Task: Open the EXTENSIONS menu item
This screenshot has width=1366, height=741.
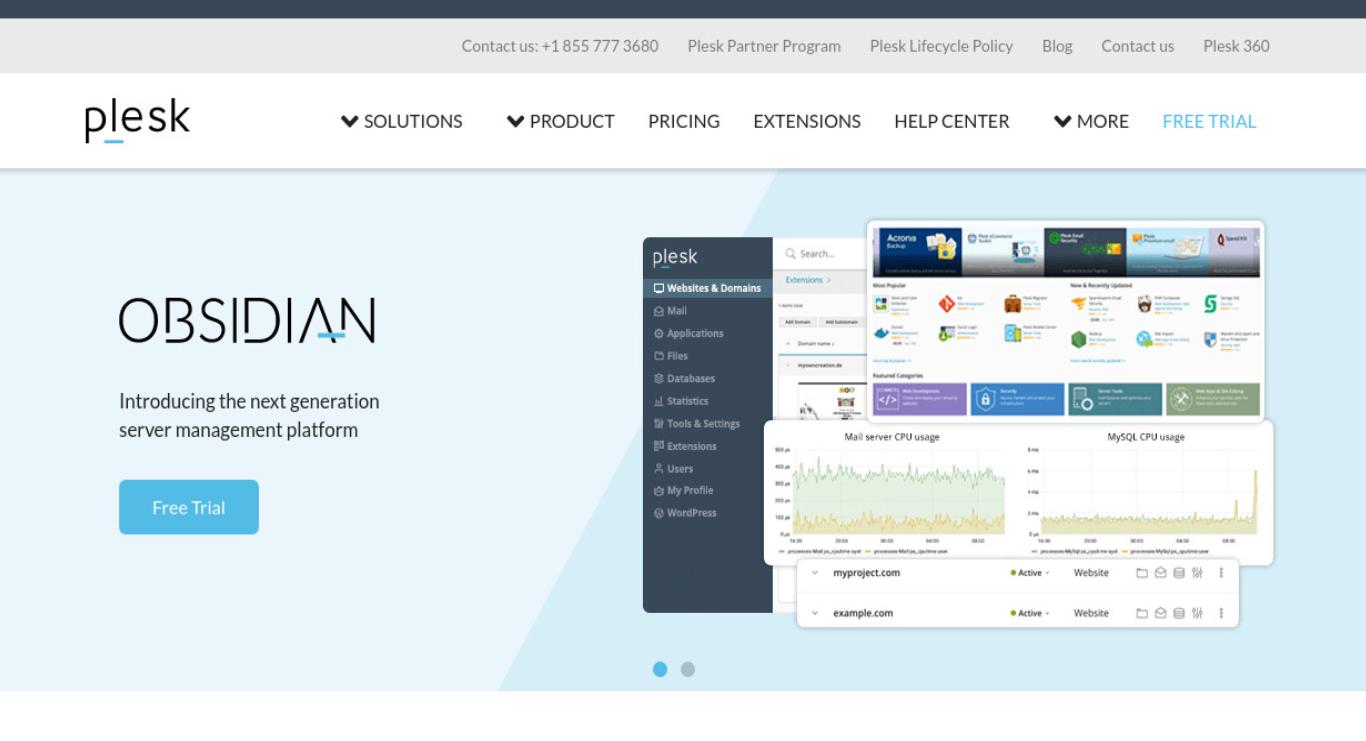Action: click(807, 121)
